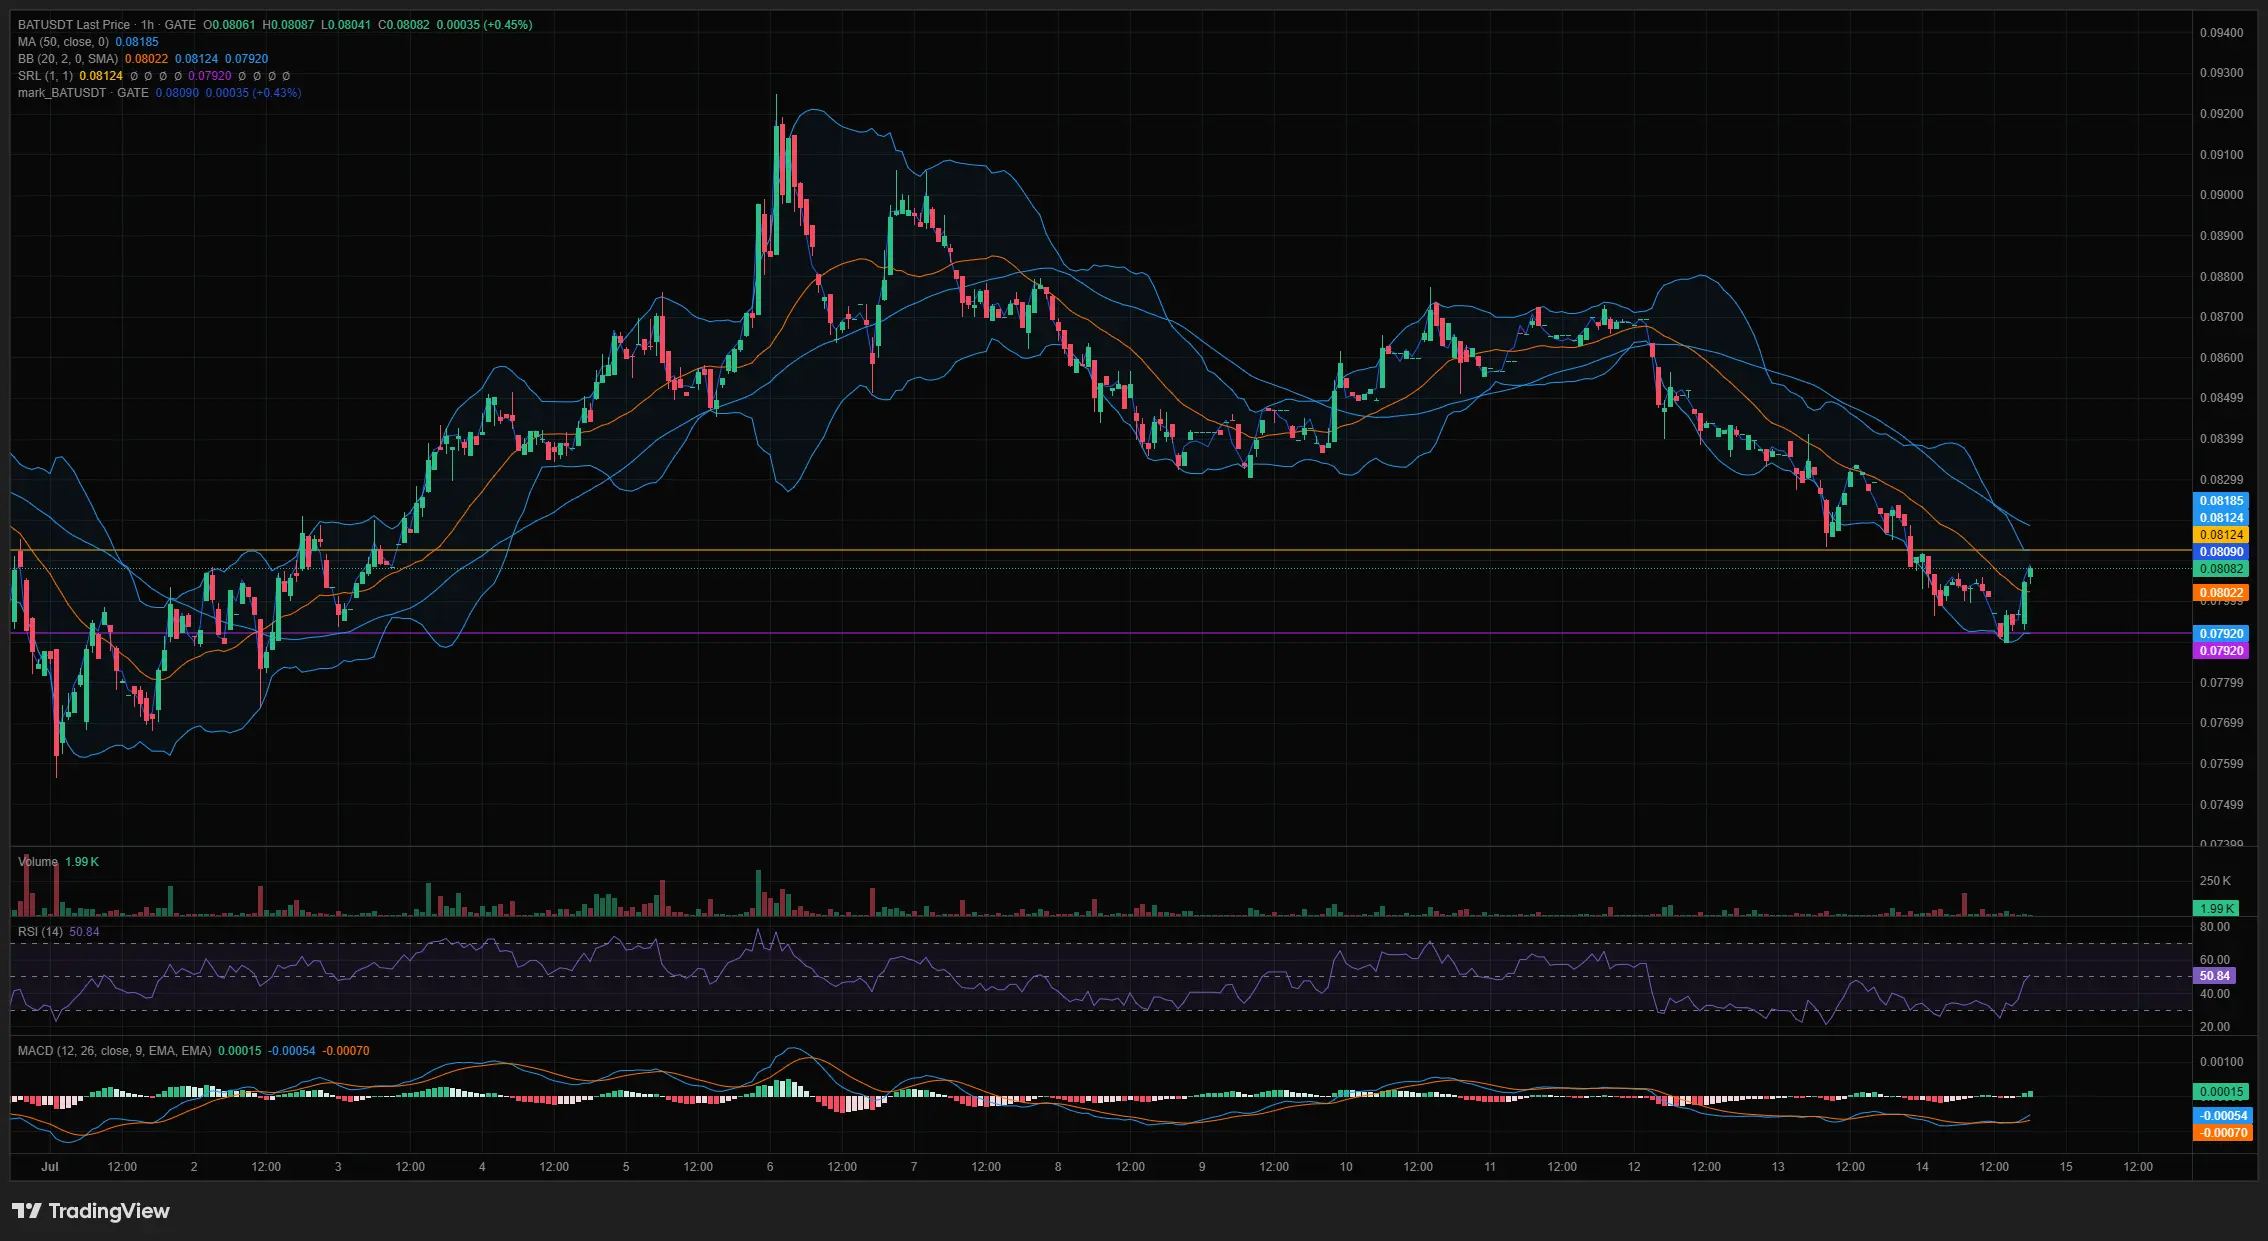This screenshot has width=2268, height=1241.
Task: Select the RSI (14) indicator label
Action: pyautogui.click(x=40, y=932)
